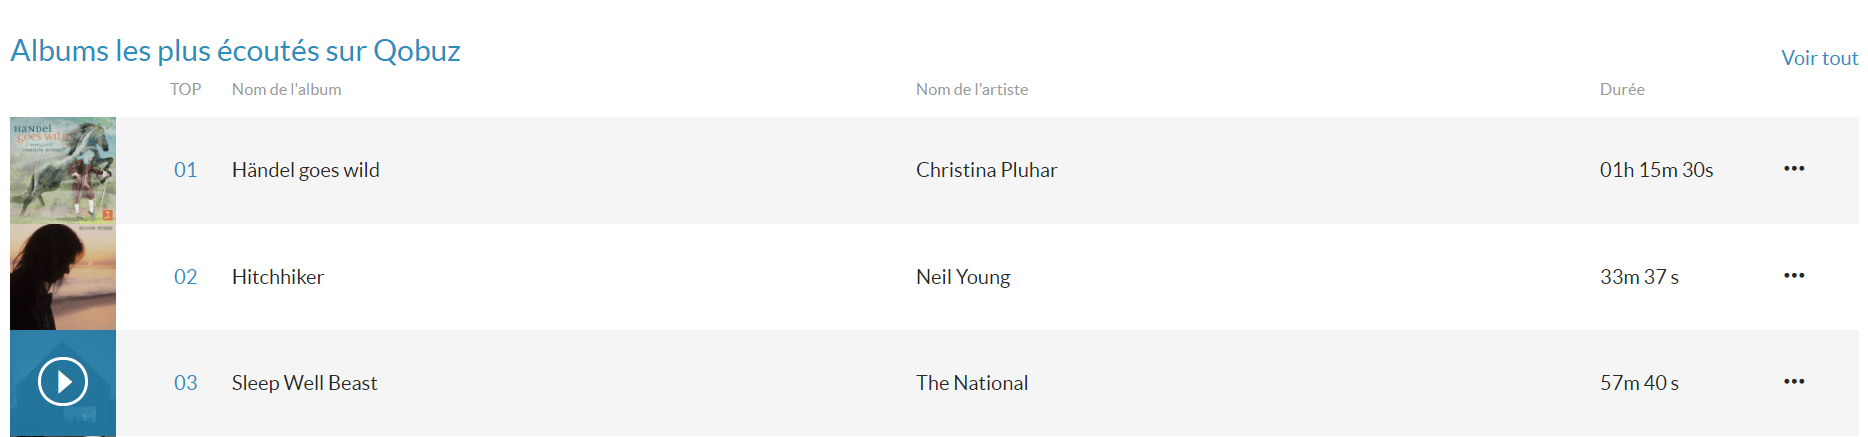This screenshot has width=1868, height=437.
Task: Click the Nom de l'artiste column header
Action: coord(972,90)
